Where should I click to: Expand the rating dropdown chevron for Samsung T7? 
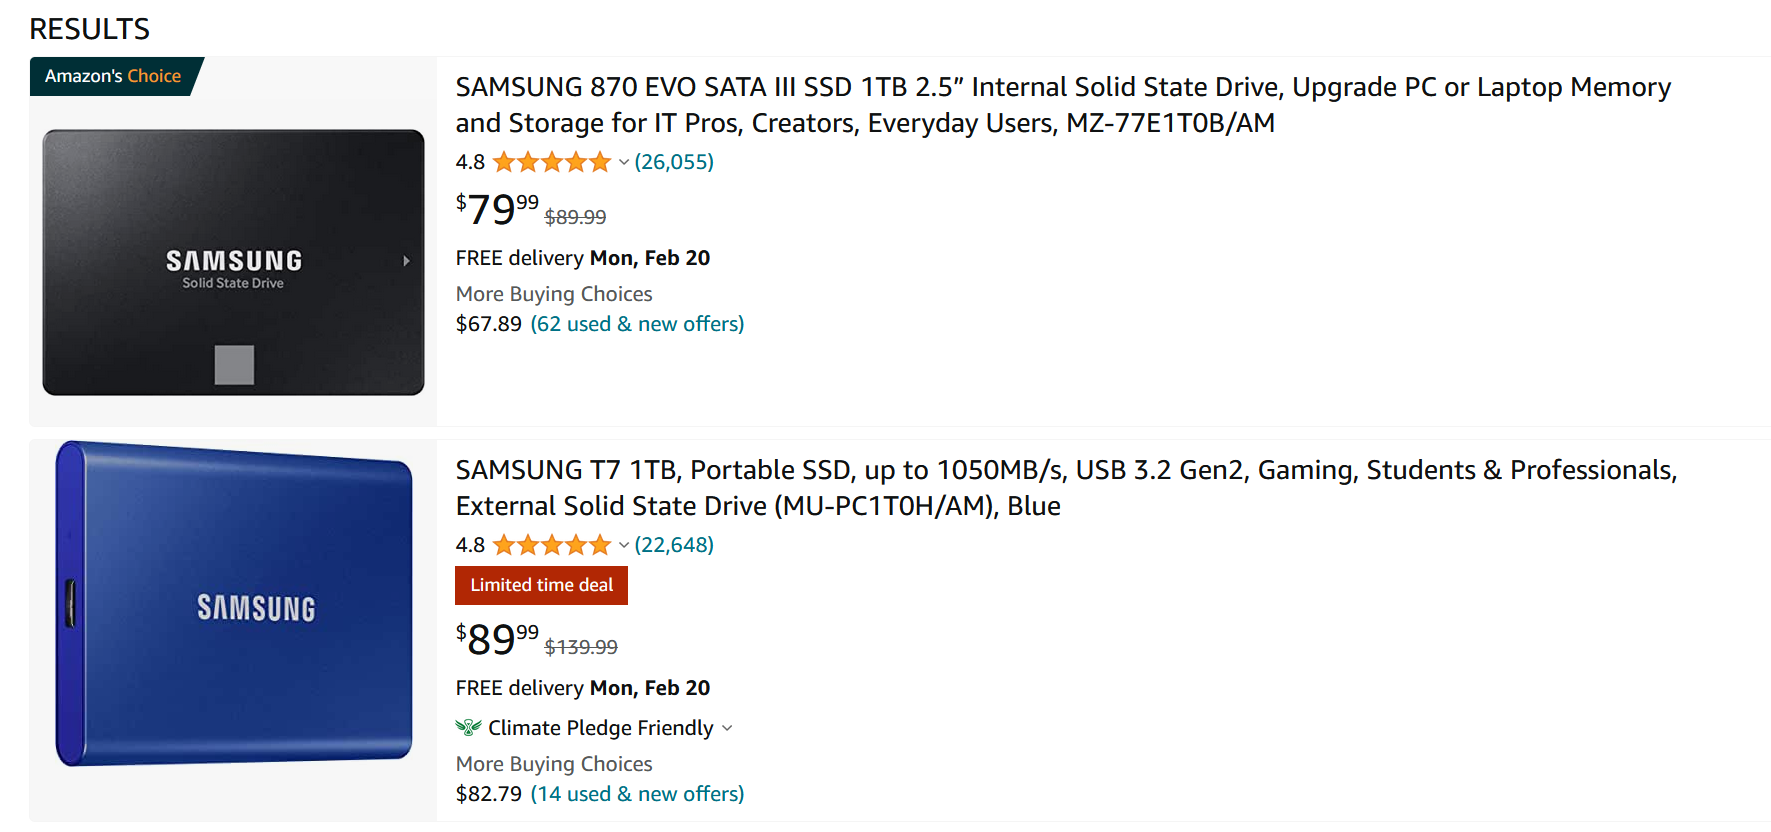624,545
